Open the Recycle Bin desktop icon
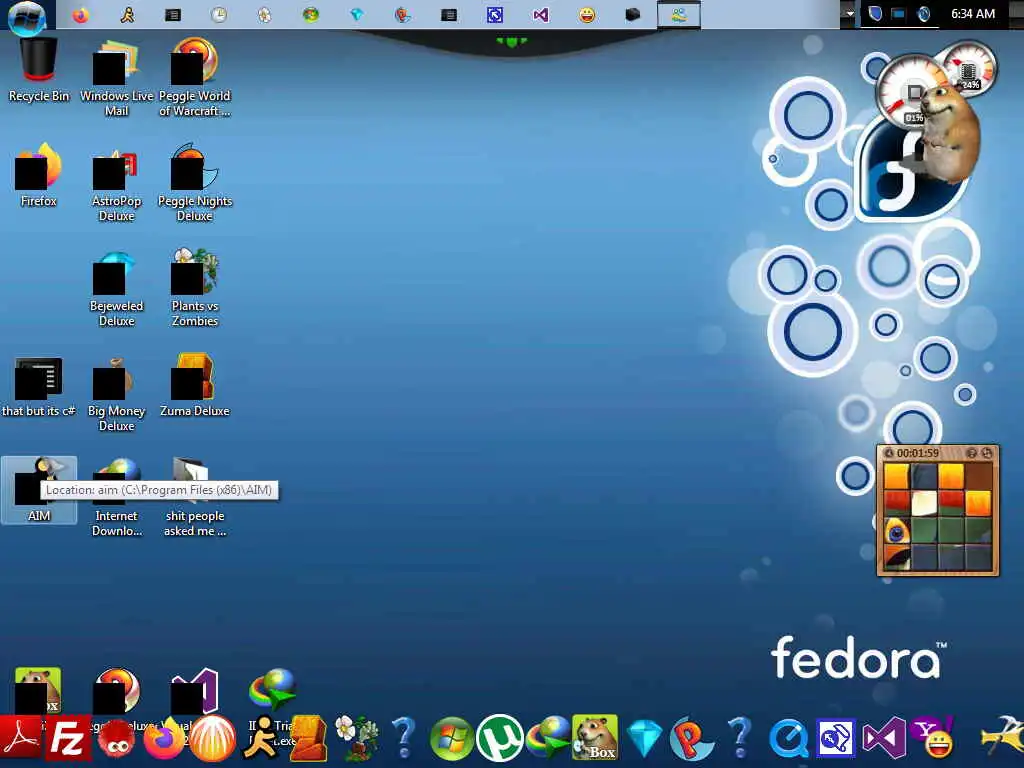 click(x=39, y=71)
